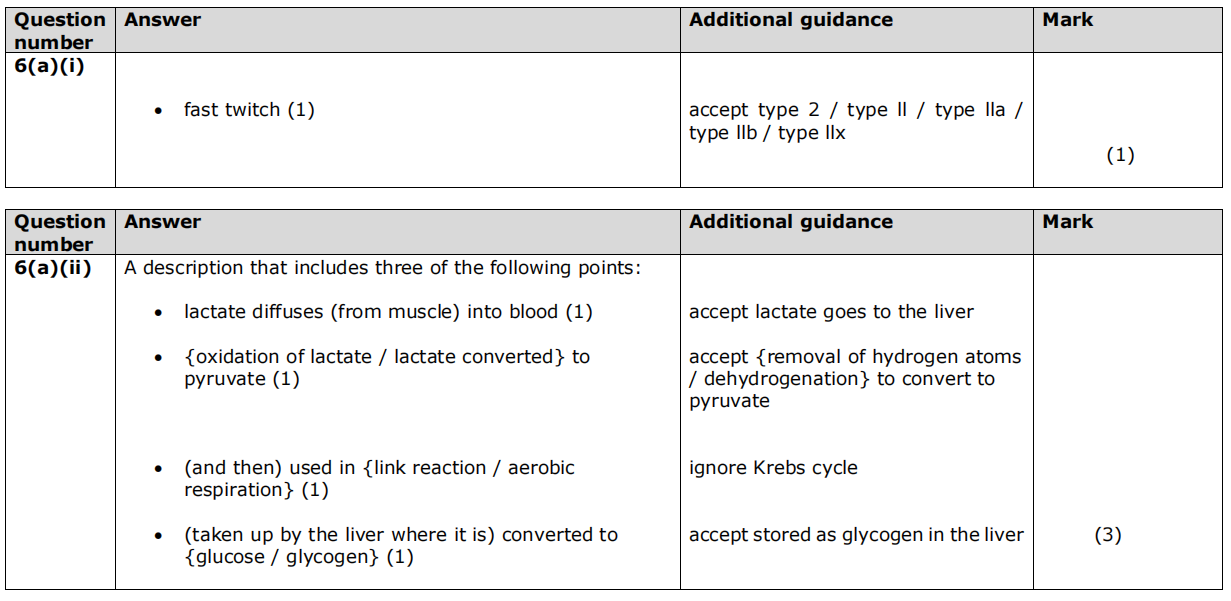The width and height of the screenshot is (1231, 601).
Task: Click "A description that includes three" sentence
Action: coord(382,268)
